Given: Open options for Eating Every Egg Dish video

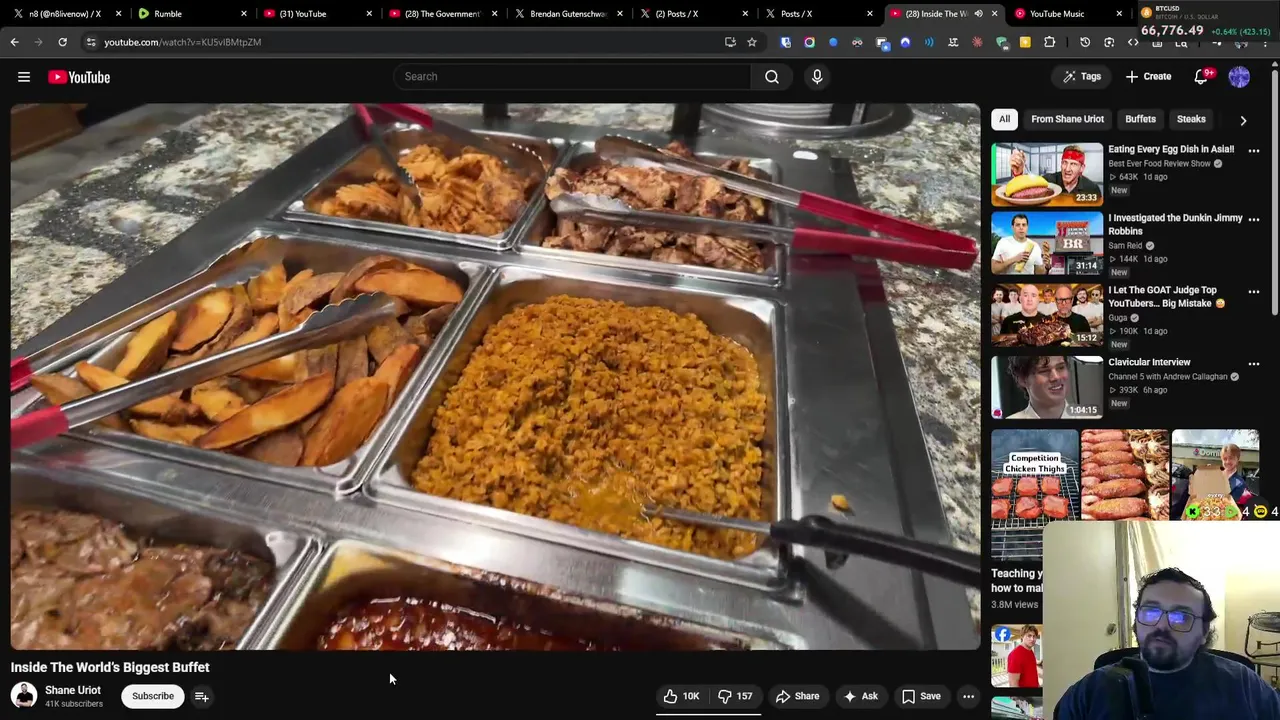Looking at the screenshot, I should 1254,151.
